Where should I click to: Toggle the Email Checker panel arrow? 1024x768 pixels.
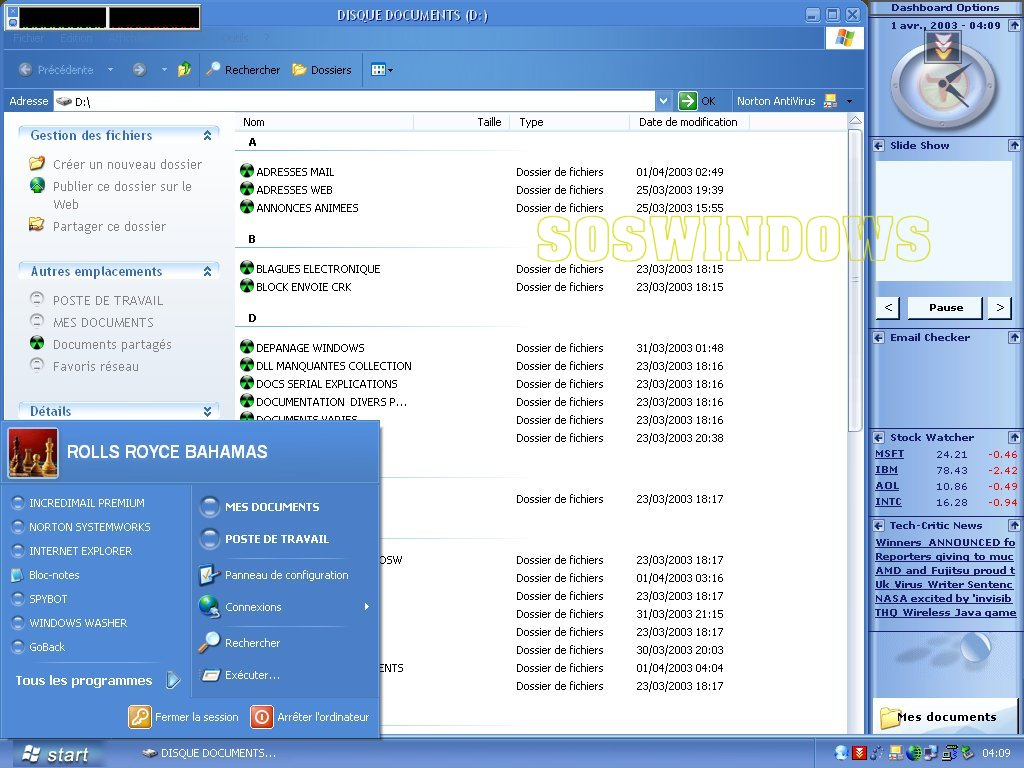(x=1014, y=338)
